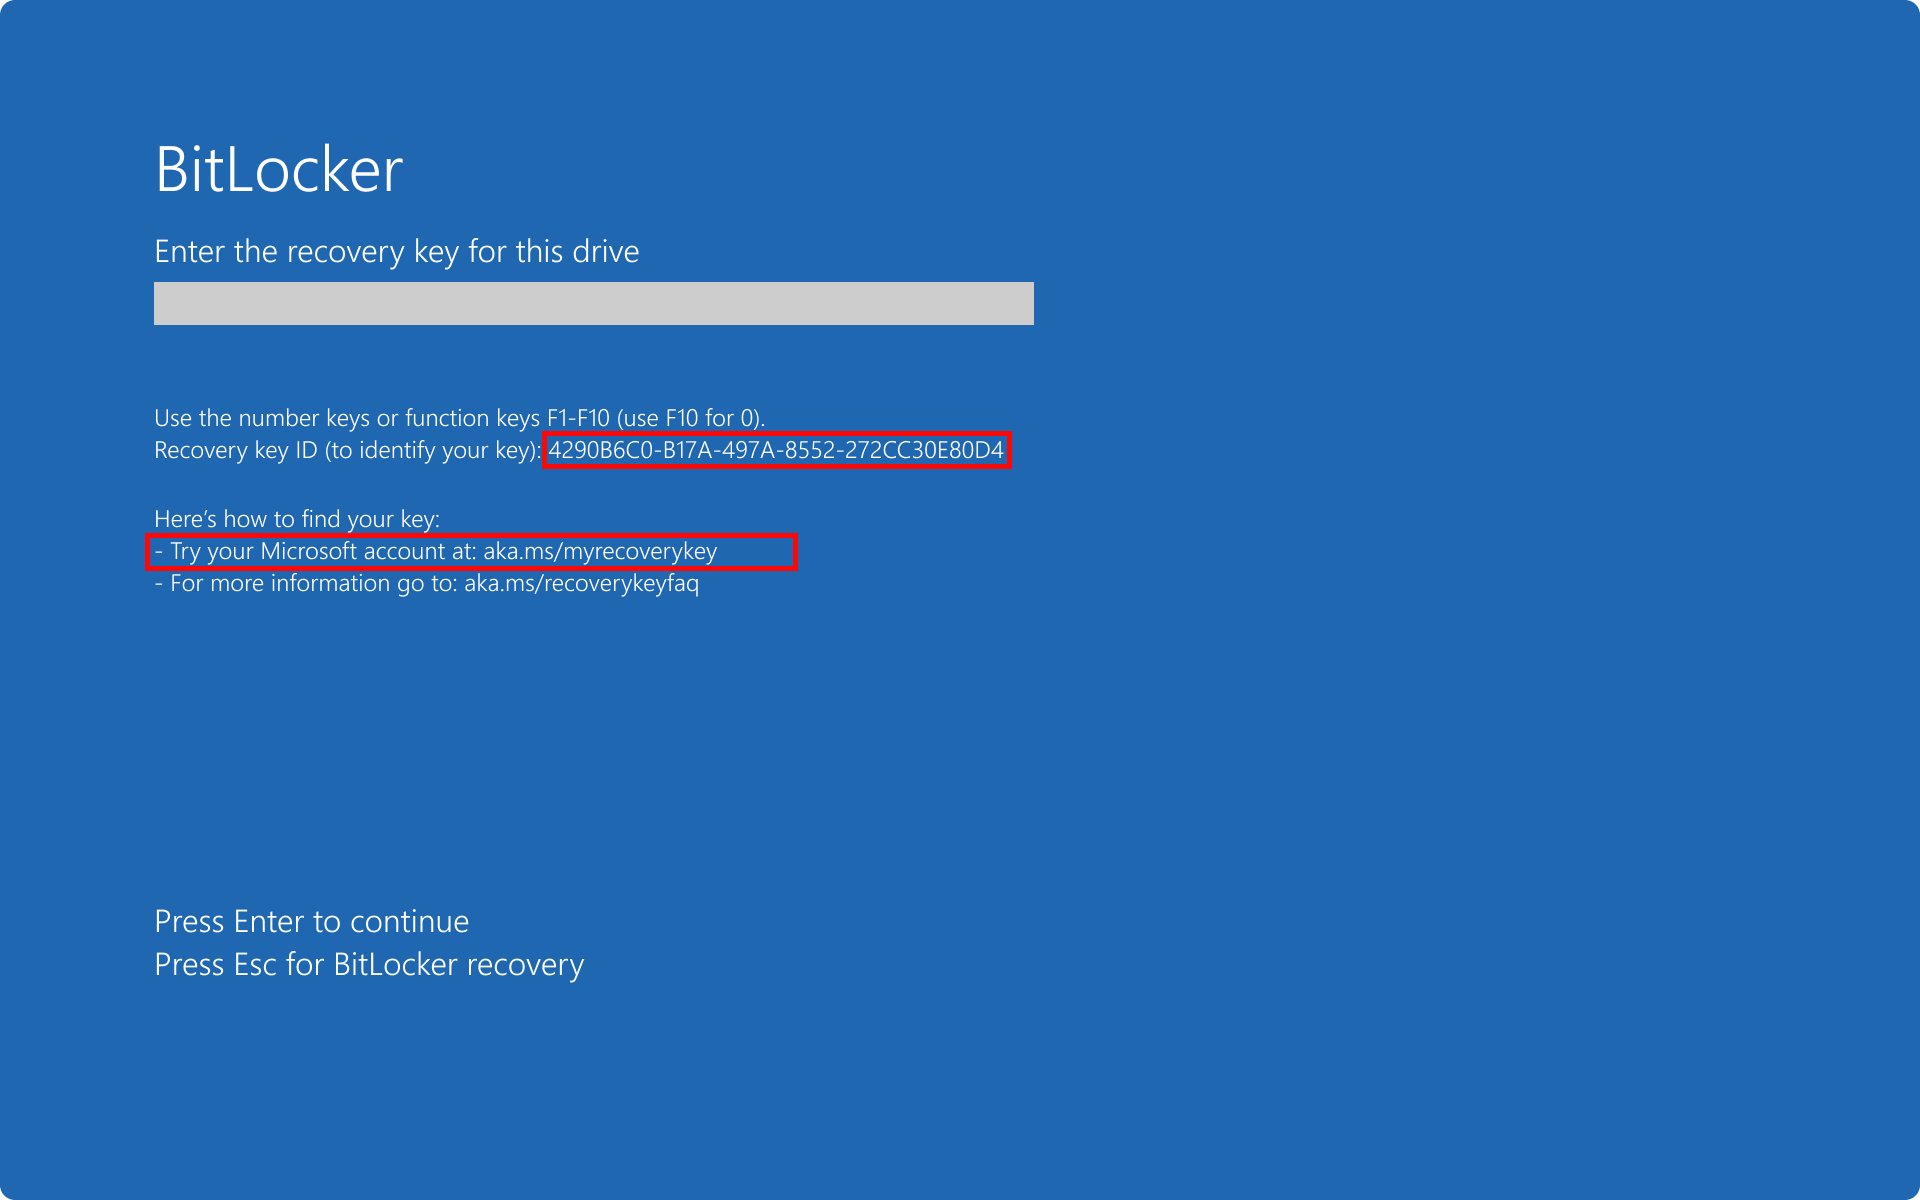Click the '272CC30E80D4' ending of key ID
Viewport: 1920px width, 1200px height.
pyautogui.click(x=924, y=450)
